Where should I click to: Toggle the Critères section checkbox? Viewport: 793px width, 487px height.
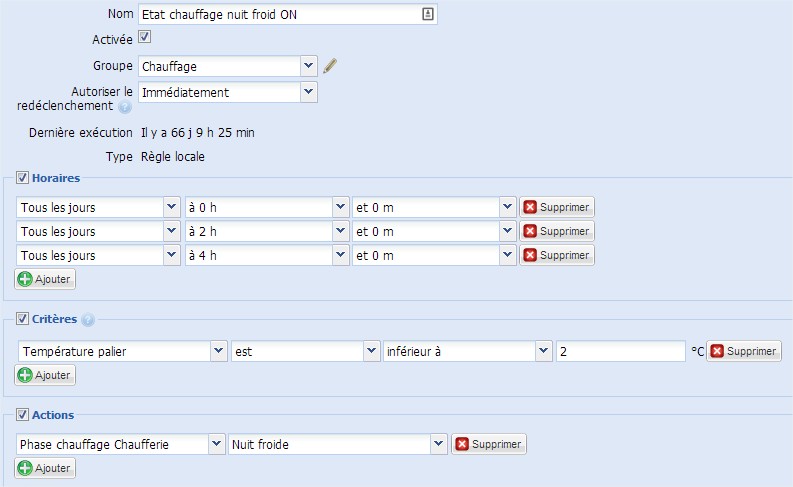(23, 320)
